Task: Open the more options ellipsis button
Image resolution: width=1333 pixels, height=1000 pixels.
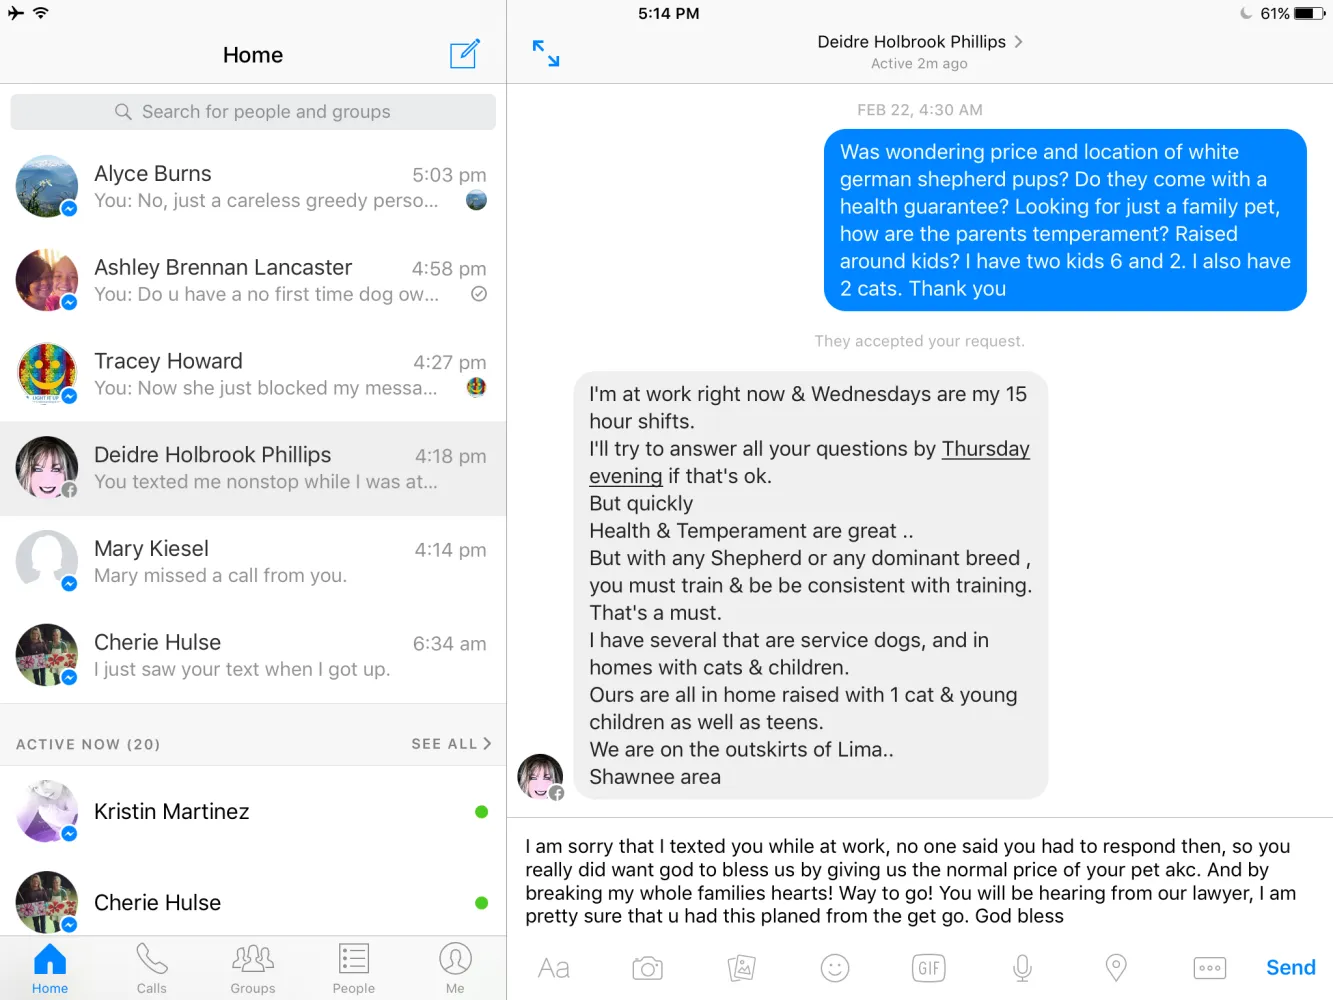Action: (x=1210, y=968)
